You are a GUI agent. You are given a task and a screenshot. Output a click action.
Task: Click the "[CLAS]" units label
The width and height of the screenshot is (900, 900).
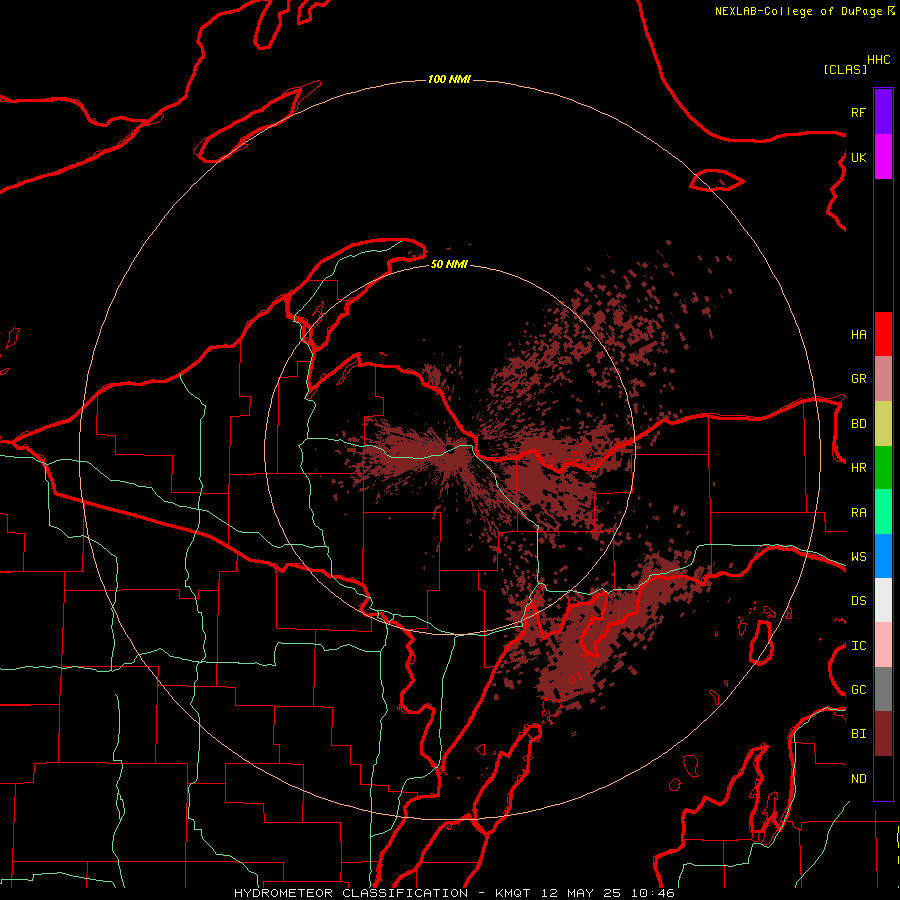coord(844,70)
